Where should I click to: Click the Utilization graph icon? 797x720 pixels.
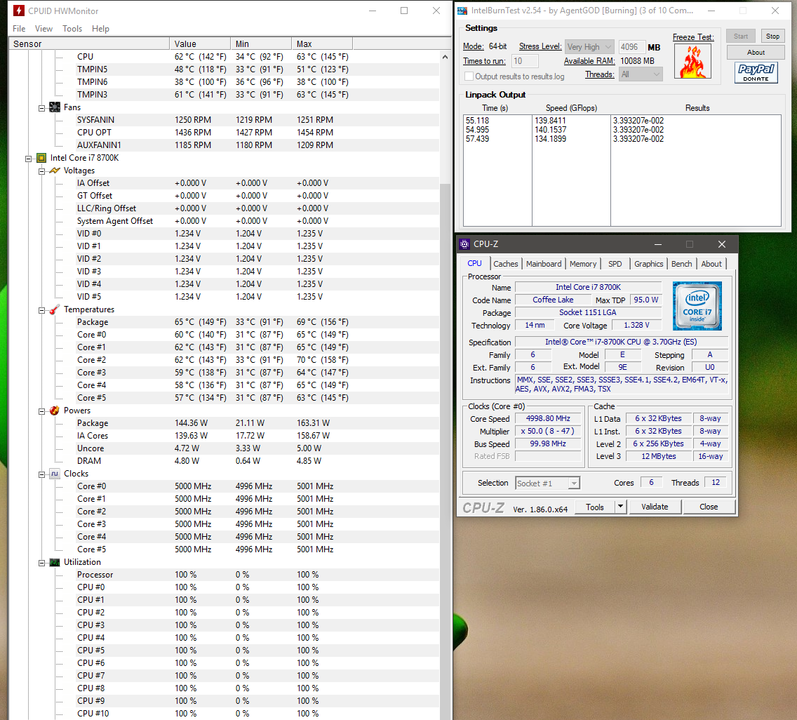(54, 562)
